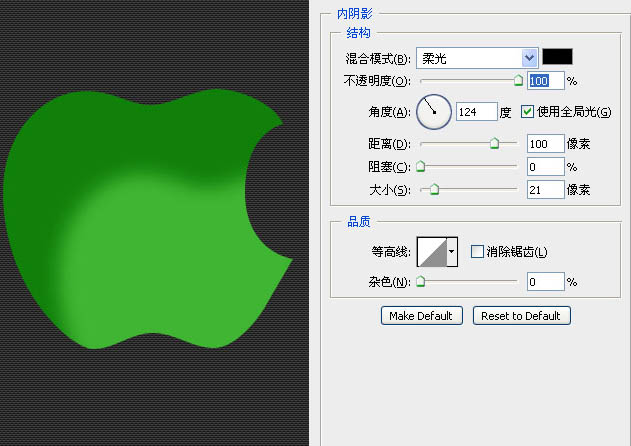Click the size (大小) slider handle

tap(434, 189)
